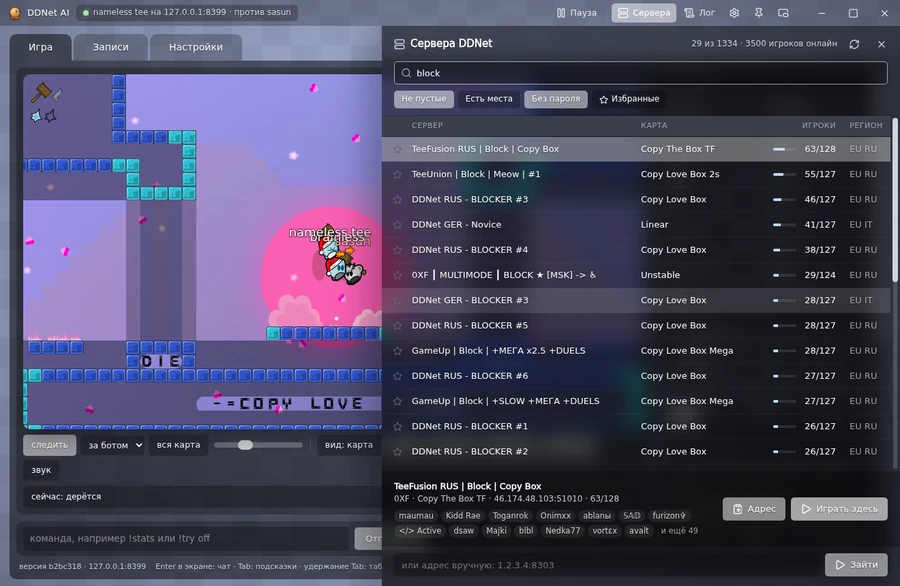Open the 'за ботом' follow dropdown
Image resolution: width=900 pixels, height=586 pixels.
tap(113, 445)
